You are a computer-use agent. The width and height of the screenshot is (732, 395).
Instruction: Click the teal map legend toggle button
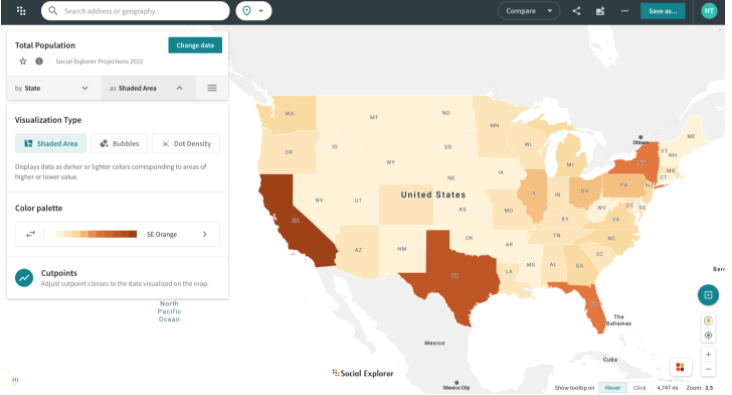coord(708,295)
